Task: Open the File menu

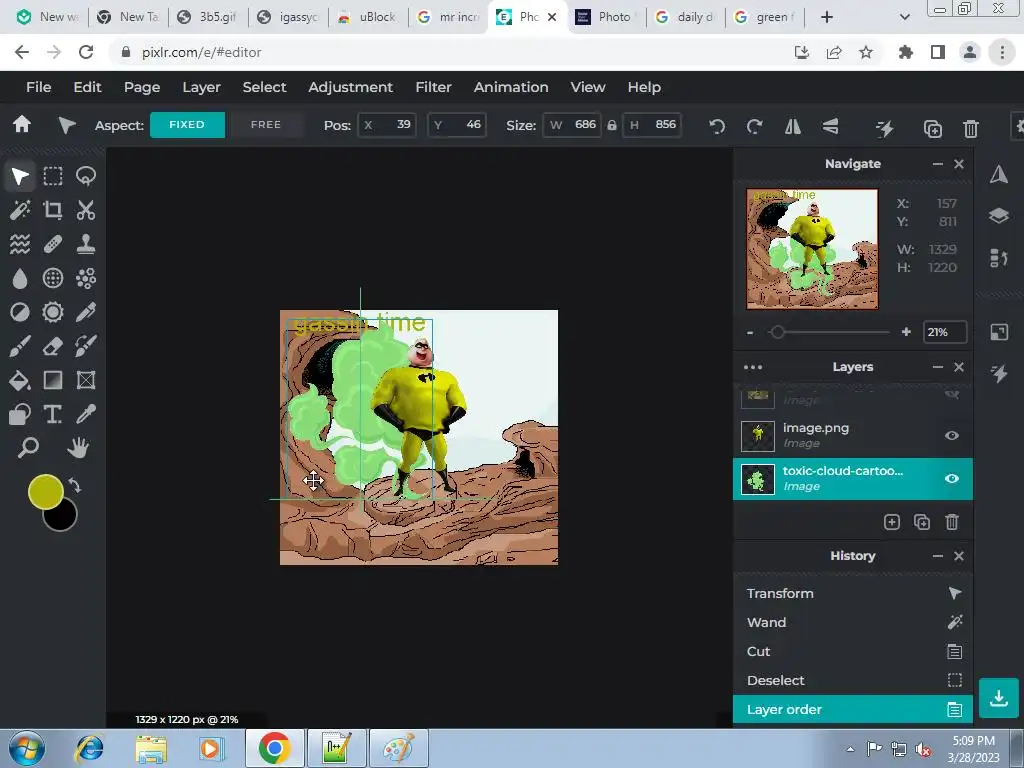Action: coord(39,87)
